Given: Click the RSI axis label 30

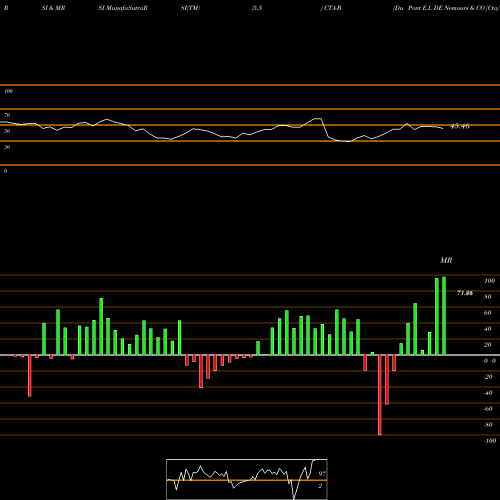Looking at the screenshot, I should click(7, 147).
